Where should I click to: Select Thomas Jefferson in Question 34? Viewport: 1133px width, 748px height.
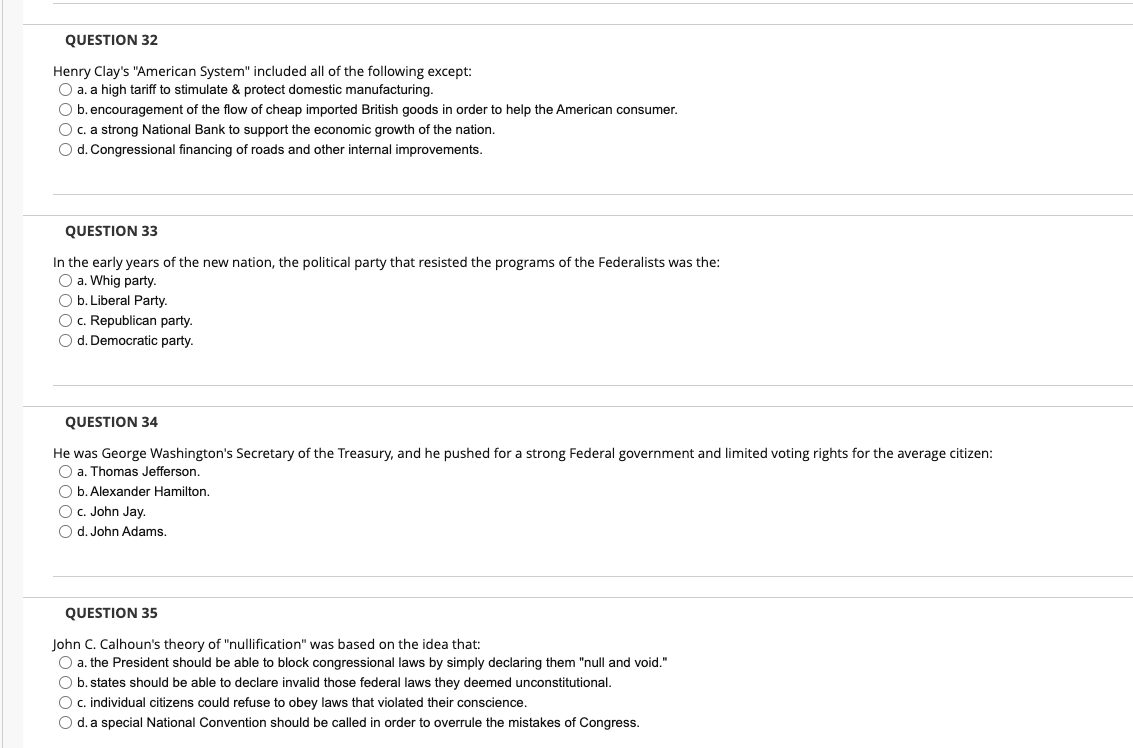[x=65, y=472]
